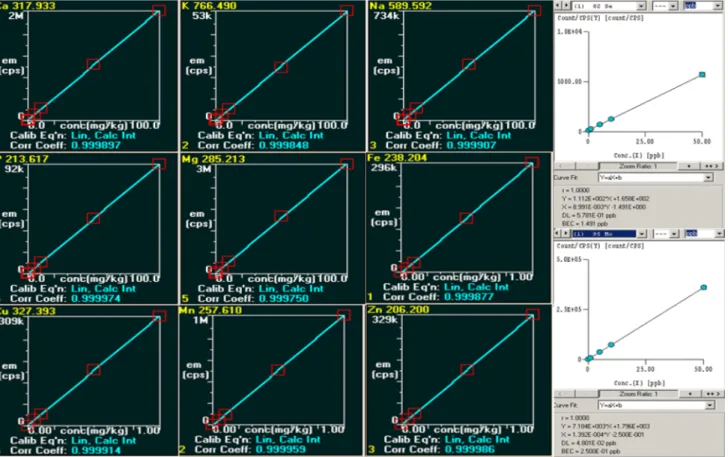Click the 53k axis maximum on K plot
Image resolution: width=728 pixels, height=457 pixels.
(x=202, y=16)
